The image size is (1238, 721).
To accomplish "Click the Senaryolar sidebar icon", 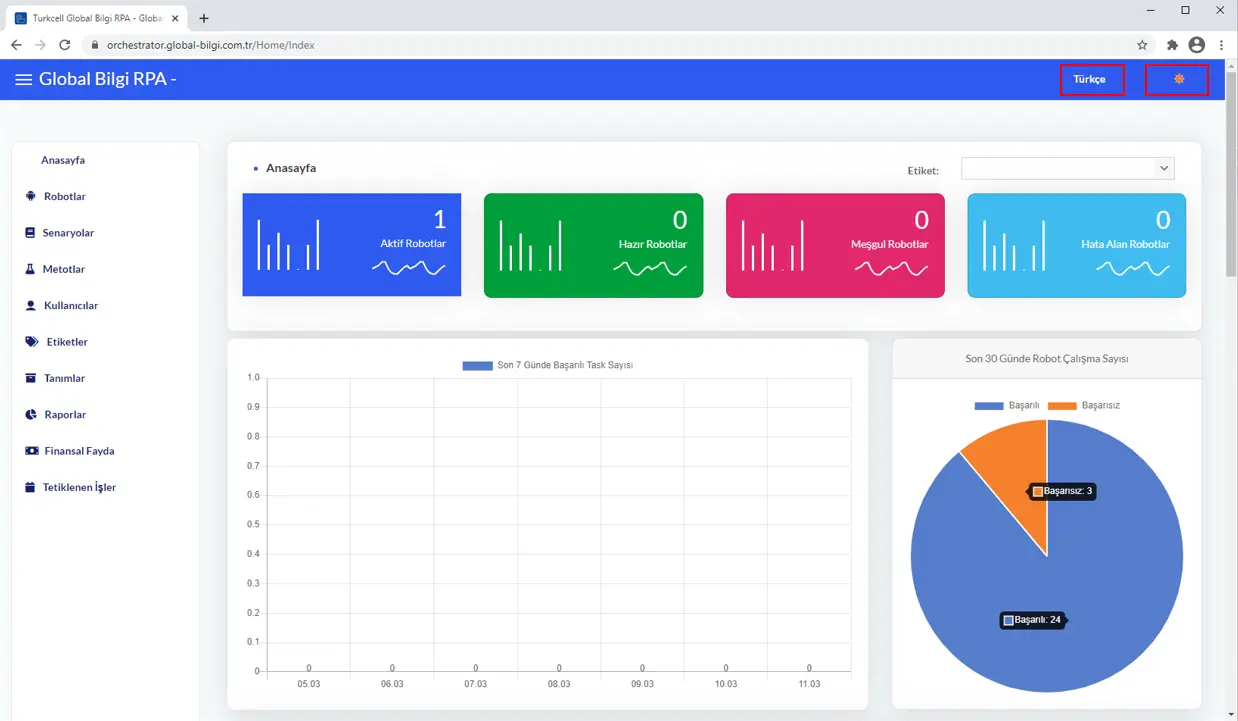I will point(30,233).
